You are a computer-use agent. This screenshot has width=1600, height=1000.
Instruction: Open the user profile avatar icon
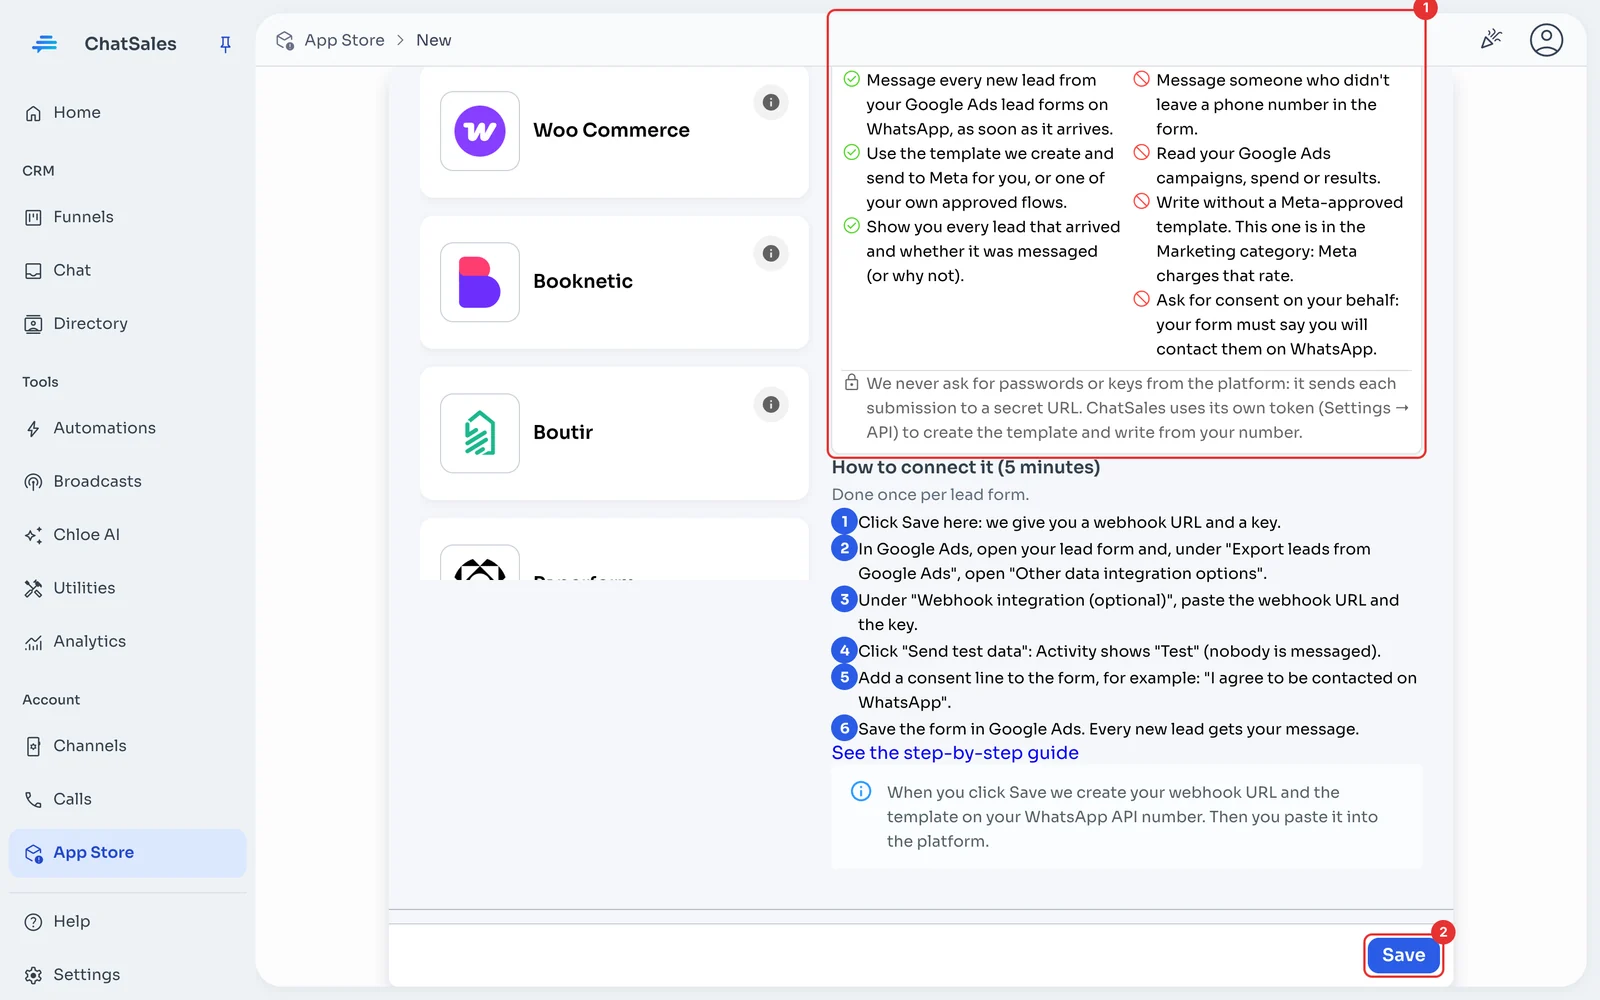pos(1546,40)
